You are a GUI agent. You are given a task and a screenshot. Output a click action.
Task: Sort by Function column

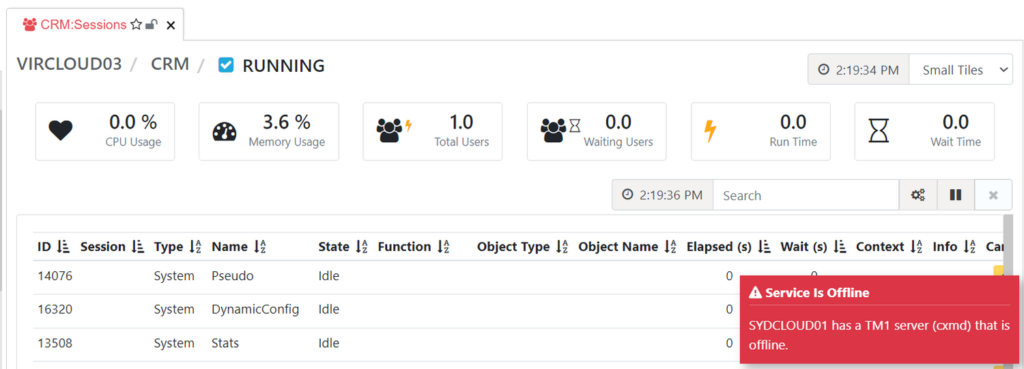[414, 247]
